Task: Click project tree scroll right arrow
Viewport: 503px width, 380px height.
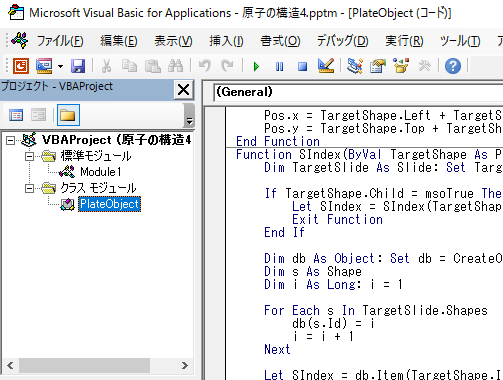Action: [x=185, y=365]
